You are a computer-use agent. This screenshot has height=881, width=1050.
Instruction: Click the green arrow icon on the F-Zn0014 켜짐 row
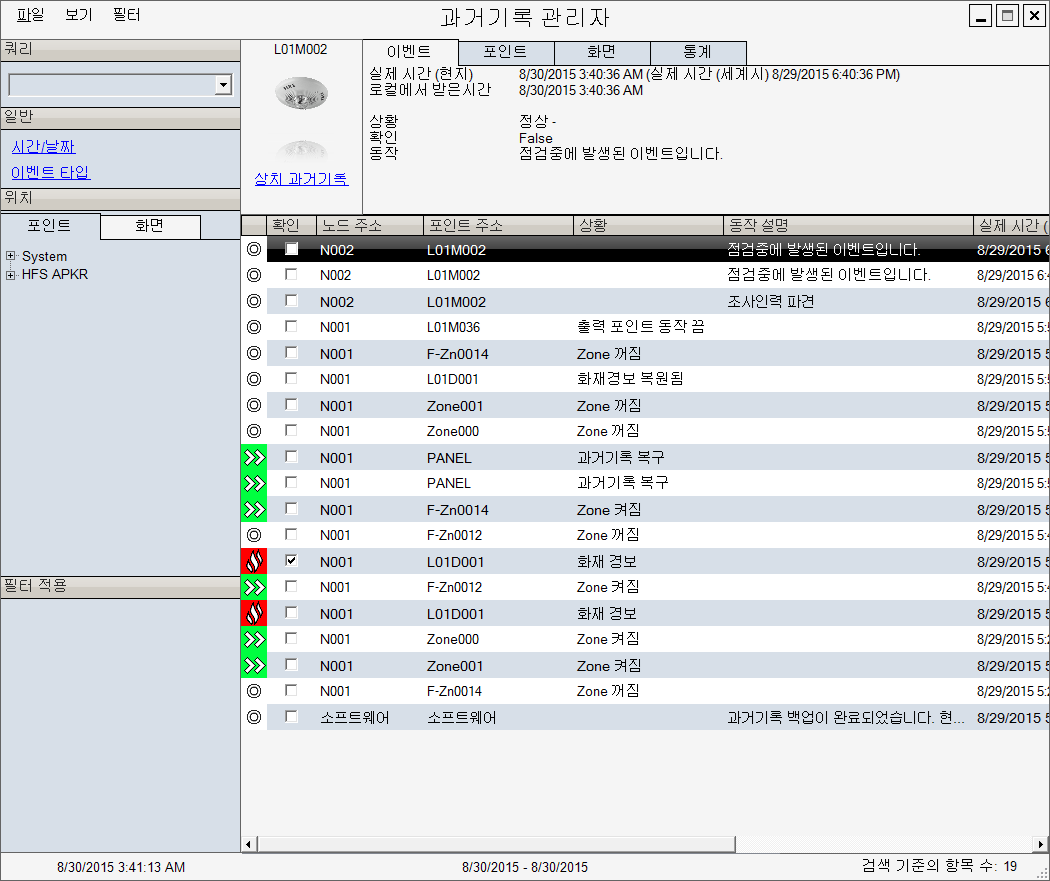(254, 509)
